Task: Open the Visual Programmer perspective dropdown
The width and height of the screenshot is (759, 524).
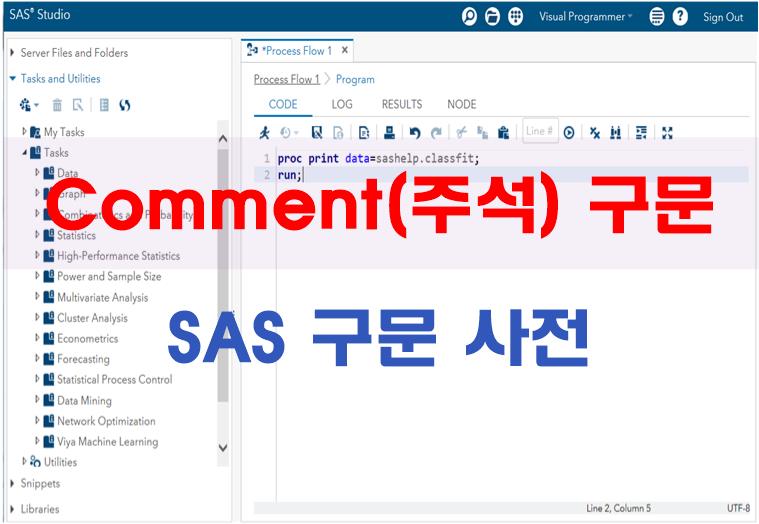Action: pos(586,17)
